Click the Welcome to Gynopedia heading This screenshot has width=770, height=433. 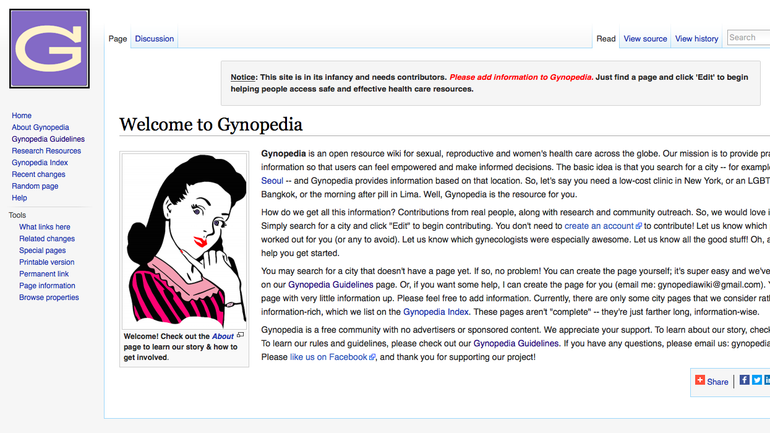(x=211, y=125)
